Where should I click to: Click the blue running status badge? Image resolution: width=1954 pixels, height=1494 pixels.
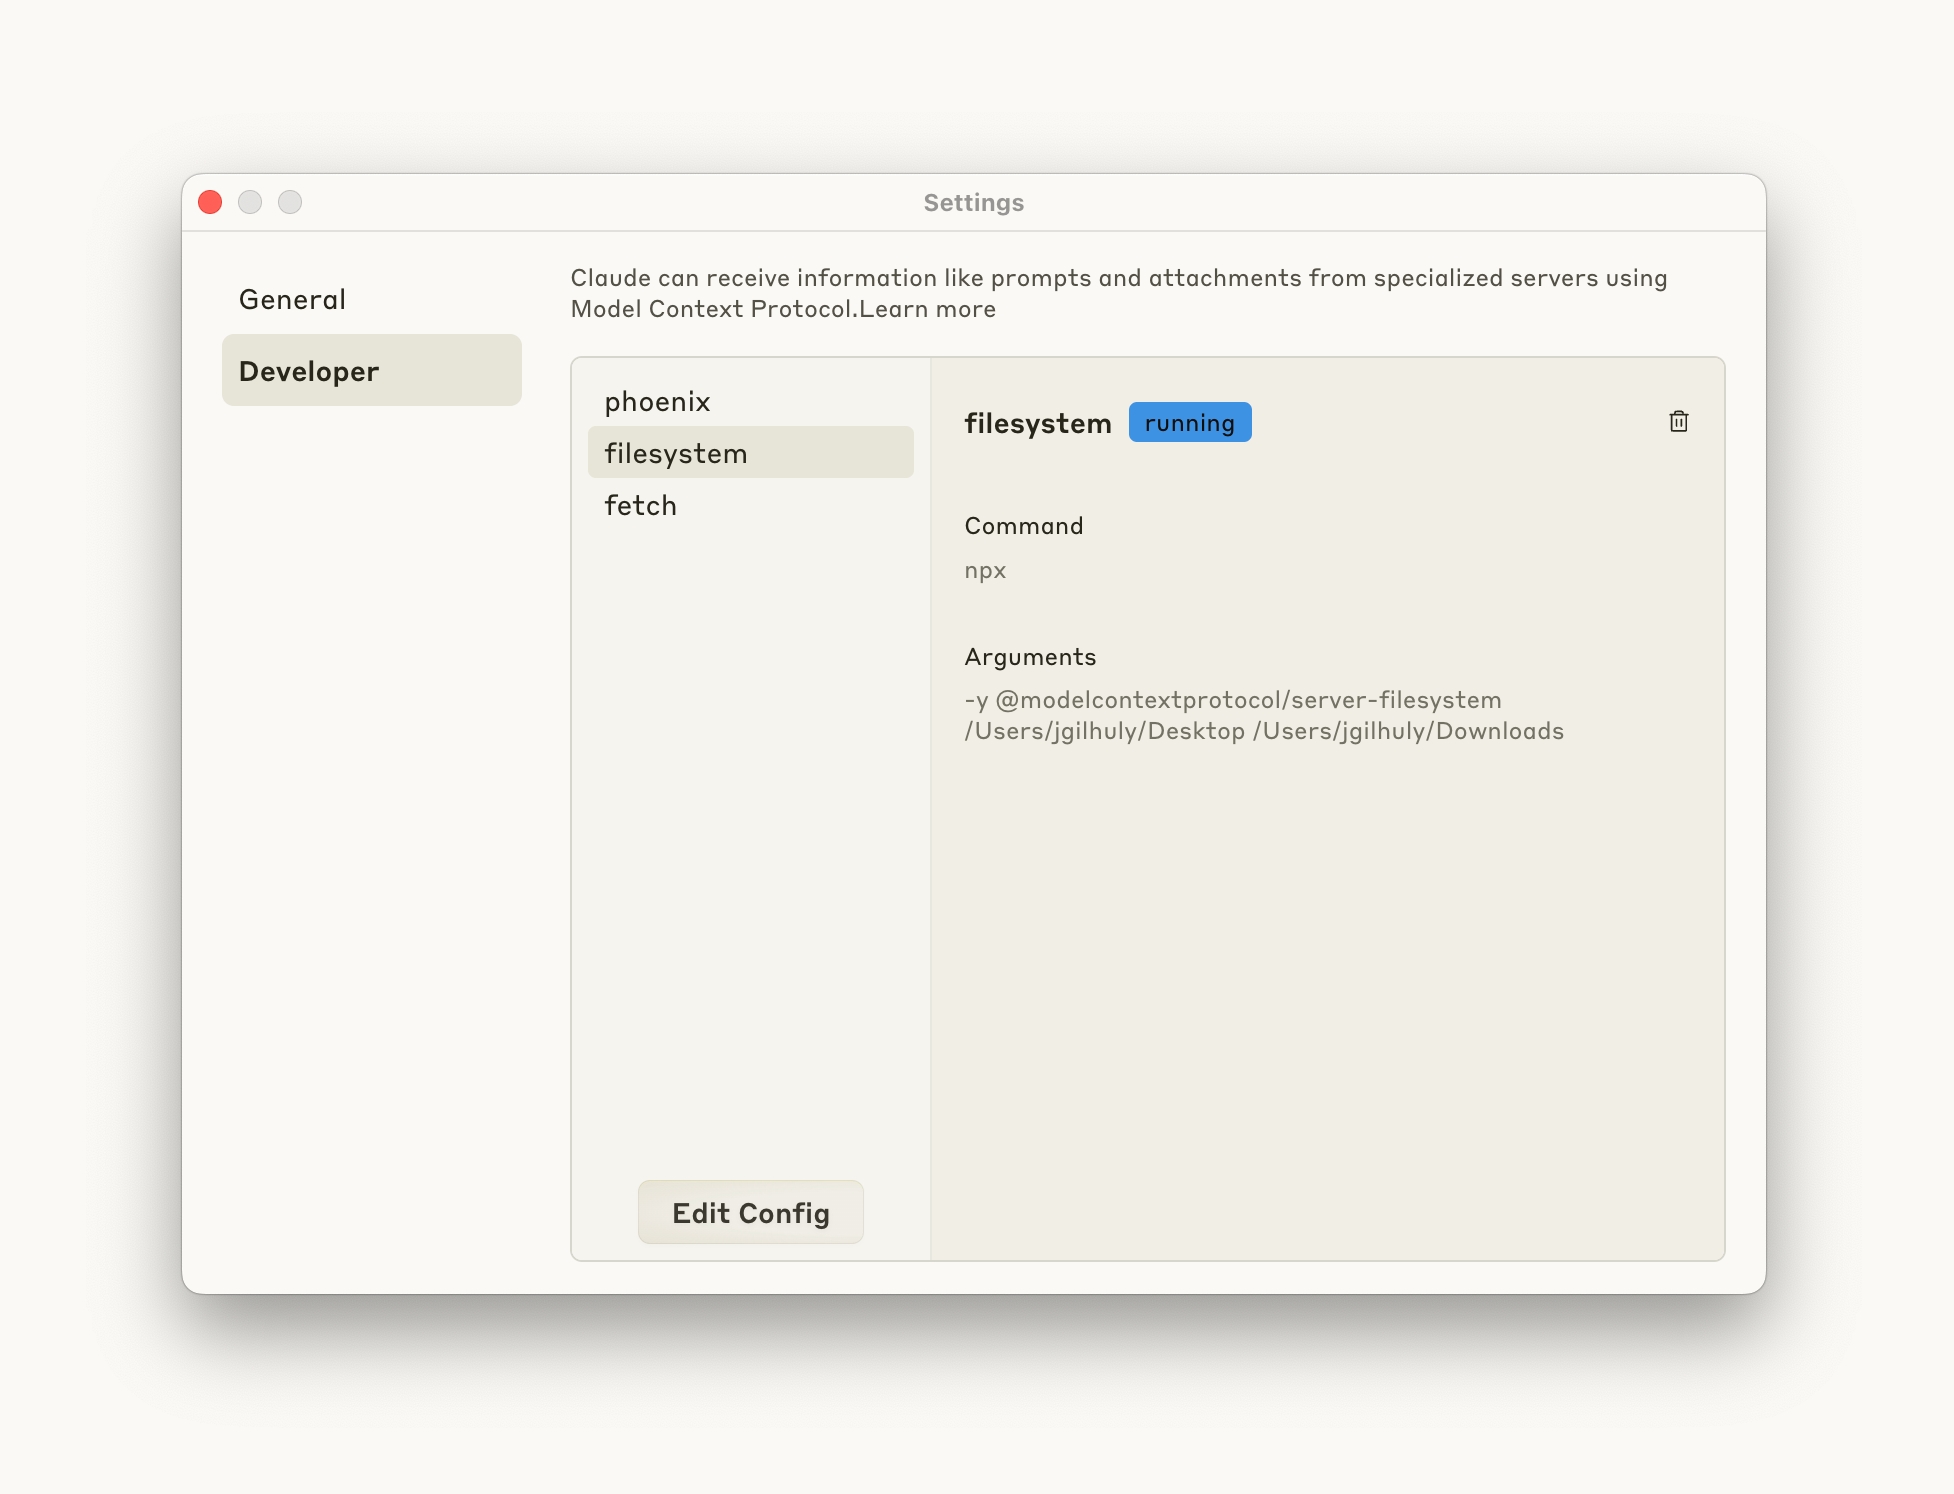pos(1189,423)
